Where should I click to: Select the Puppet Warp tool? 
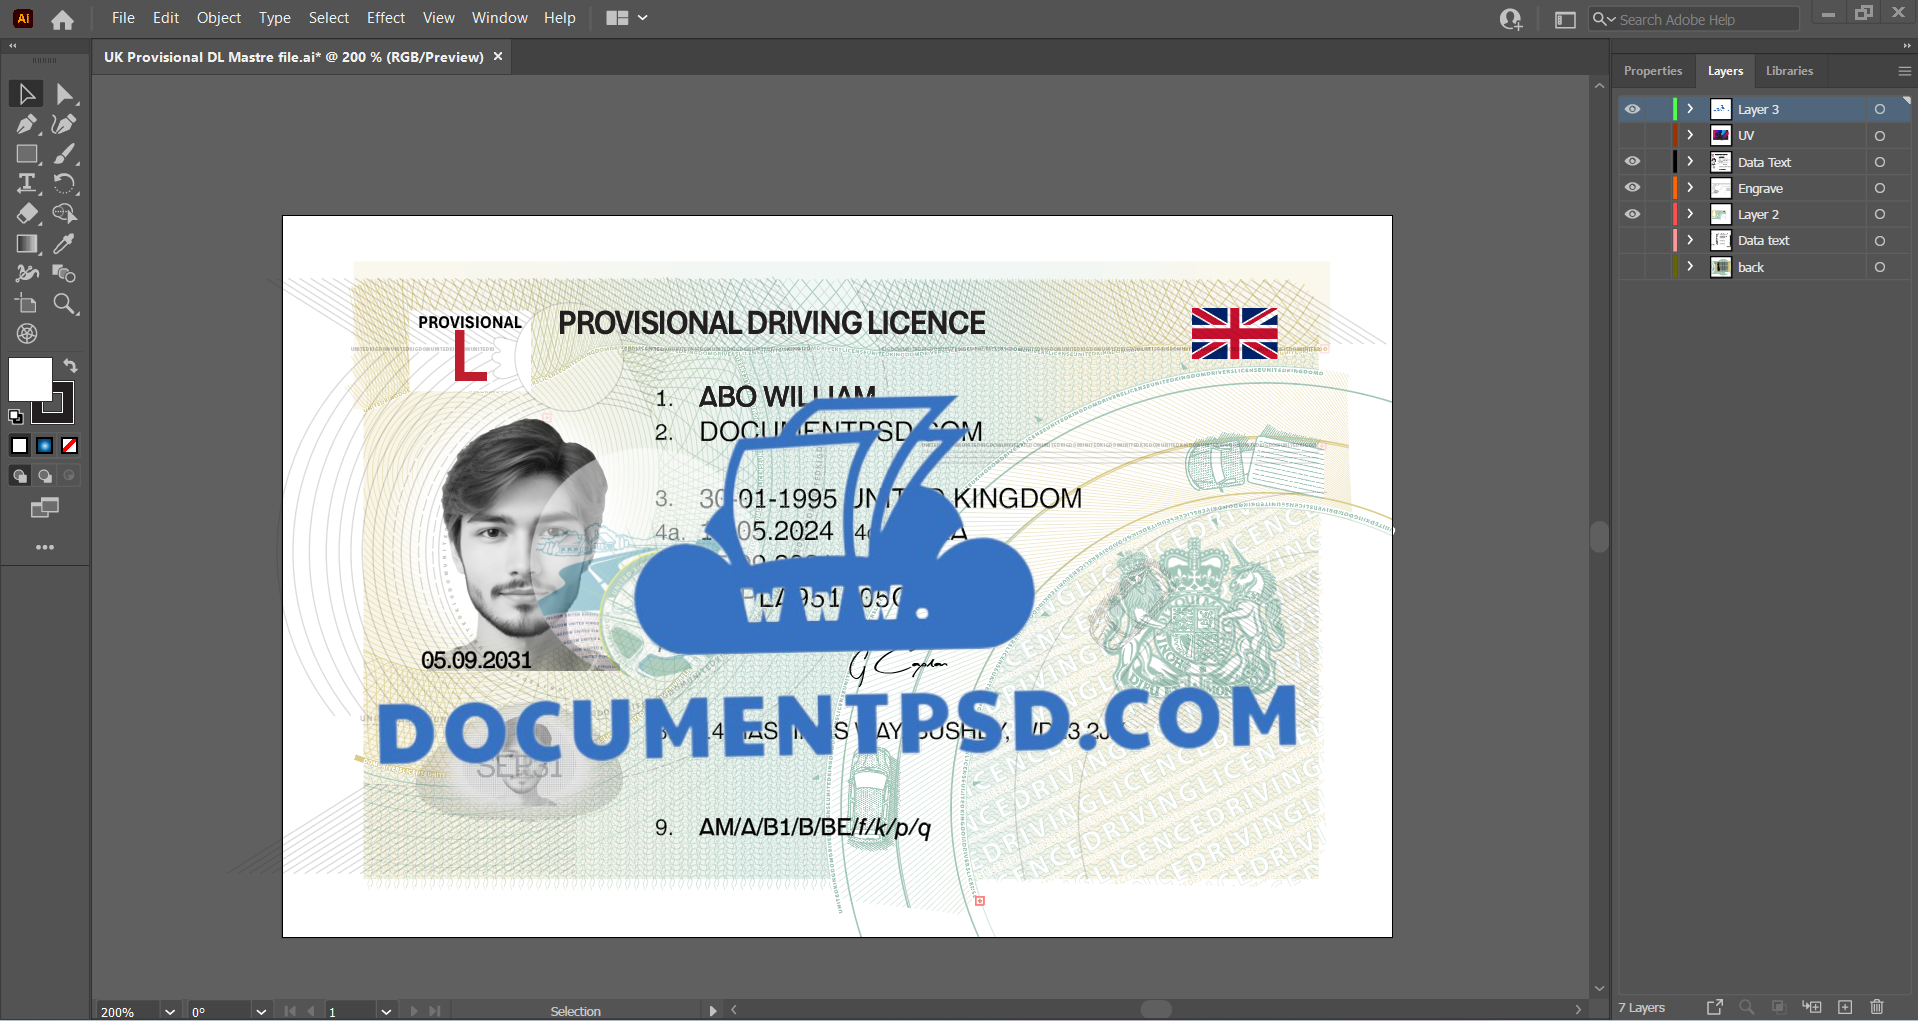coord(27,274)
